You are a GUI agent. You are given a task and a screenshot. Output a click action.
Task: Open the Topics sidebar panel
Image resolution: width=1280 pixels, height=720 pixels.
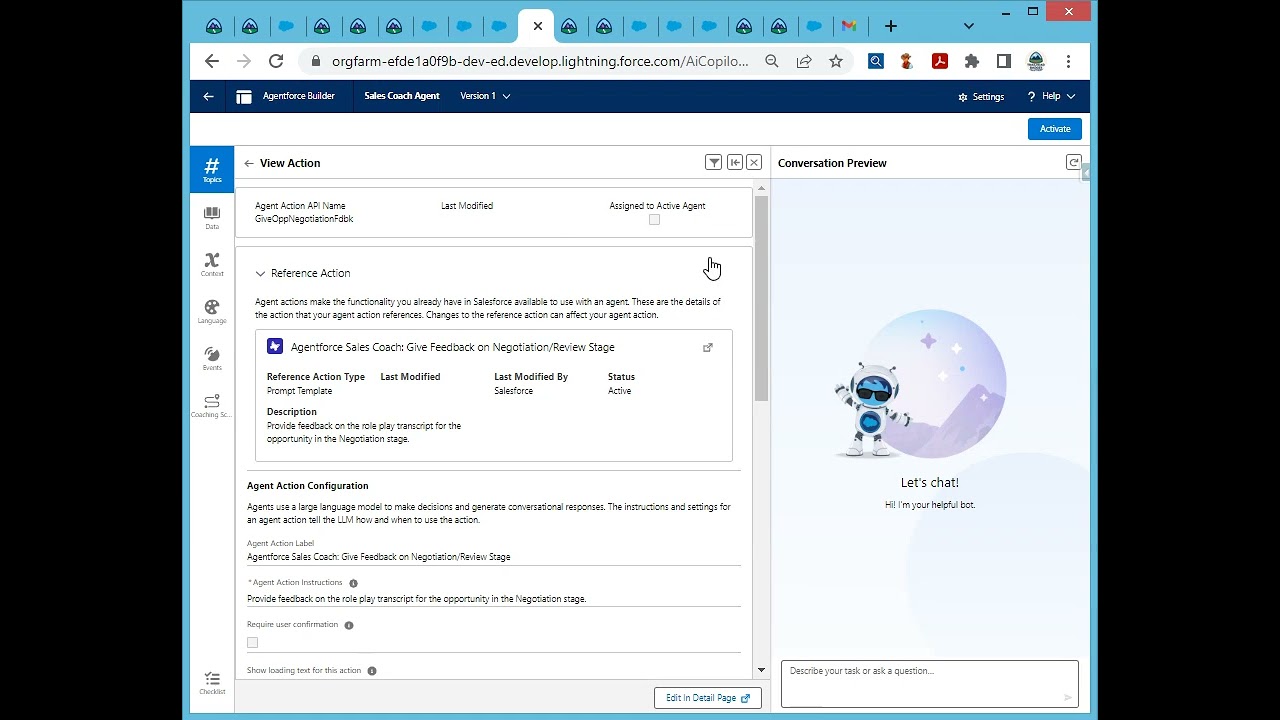(212, 169)
